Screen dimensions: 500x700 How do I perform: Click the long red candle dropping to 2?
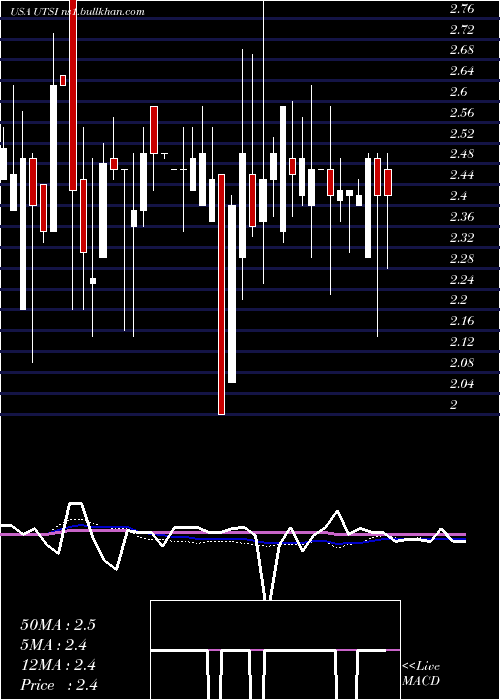tap(221, 294)
